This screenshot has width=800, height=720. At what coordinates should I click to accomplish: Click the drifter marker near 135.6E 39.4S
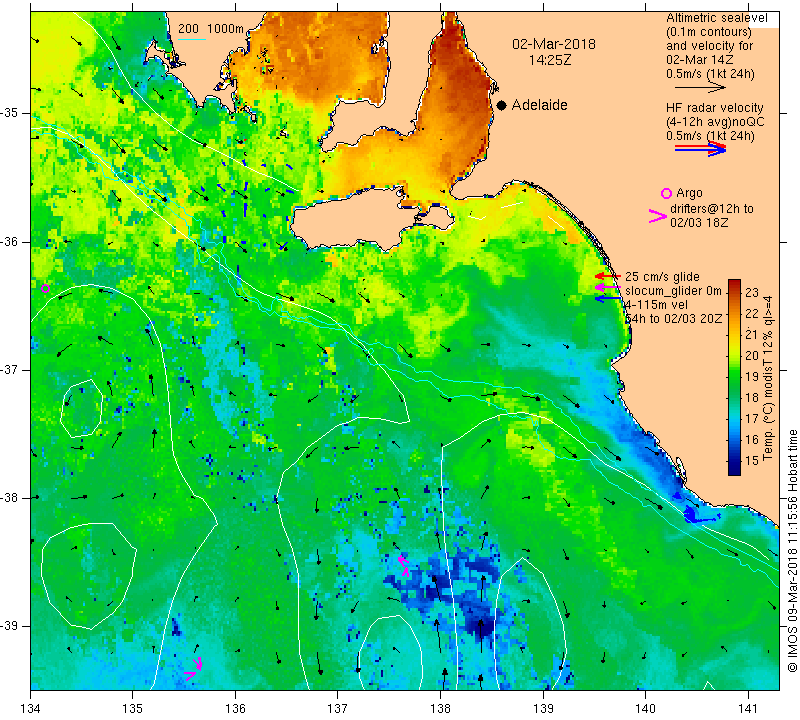194,668
